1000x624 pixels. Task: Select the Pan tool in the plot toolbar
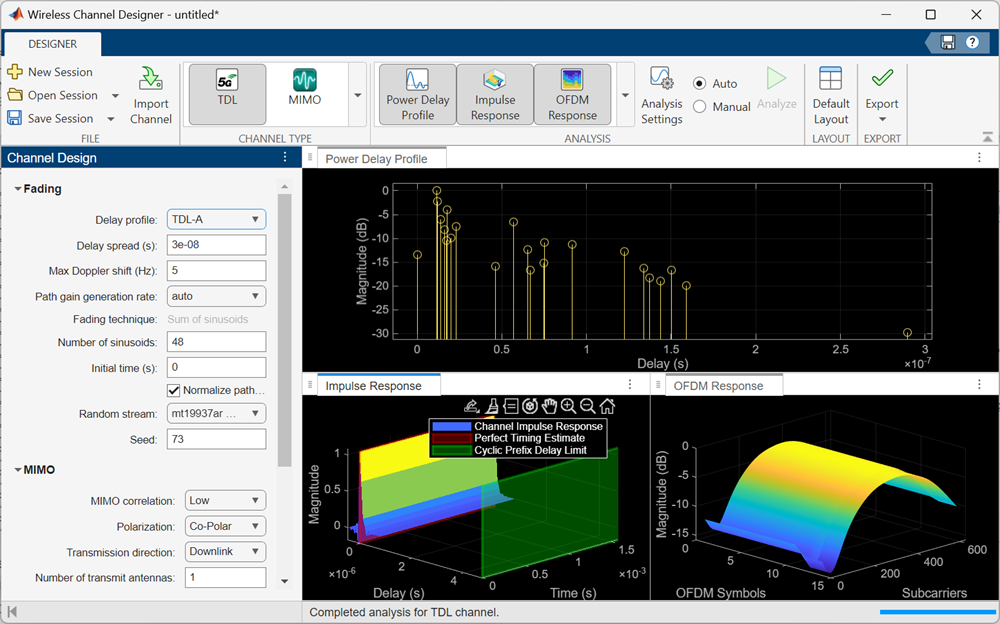tap(550, 406)
